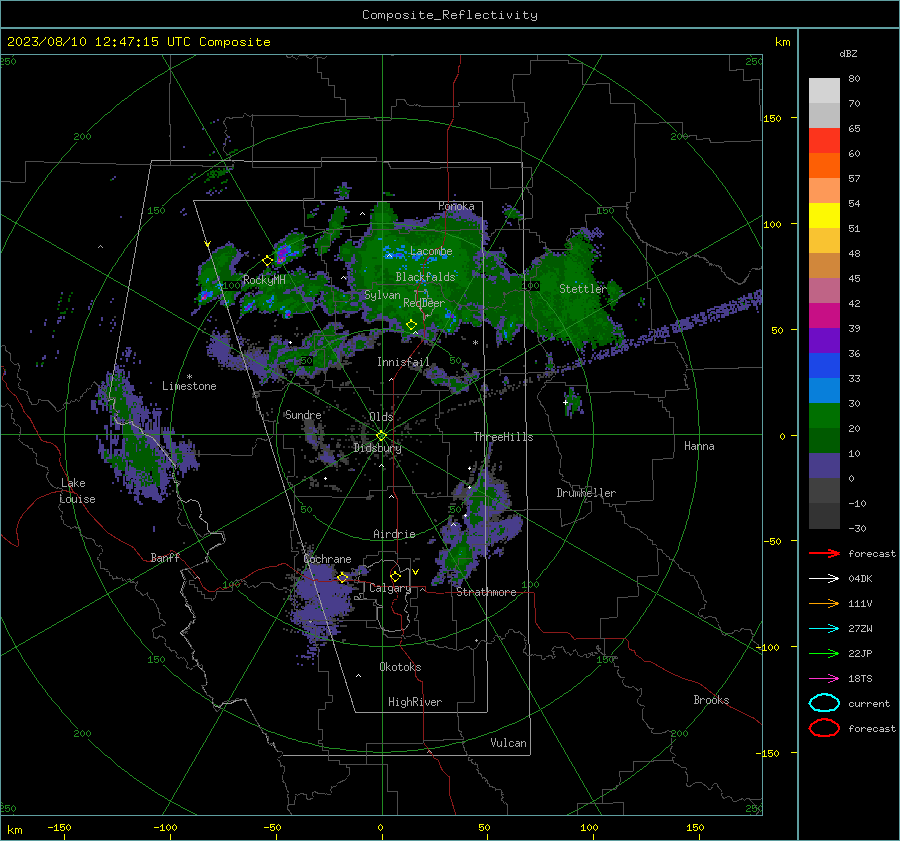Image resolution: width=900 pixels, height=841 pixels.
Task: Click the RockyMH label on the map
Action: tap(264, 280)
